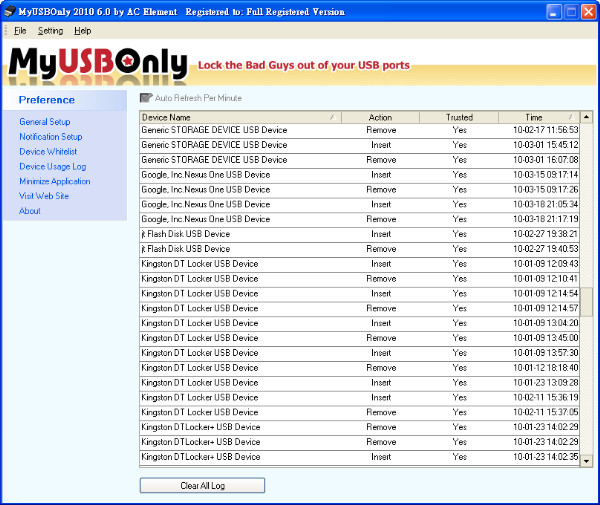Sort by Device Name column header
Screen dimensions: 600x505
point(240,117)
